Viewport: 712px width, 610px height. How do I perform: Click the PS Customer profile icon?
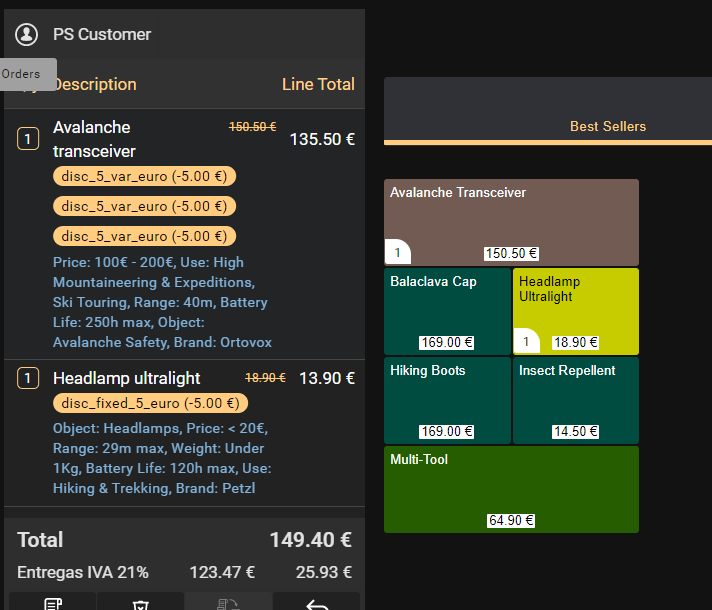(27, 34)
